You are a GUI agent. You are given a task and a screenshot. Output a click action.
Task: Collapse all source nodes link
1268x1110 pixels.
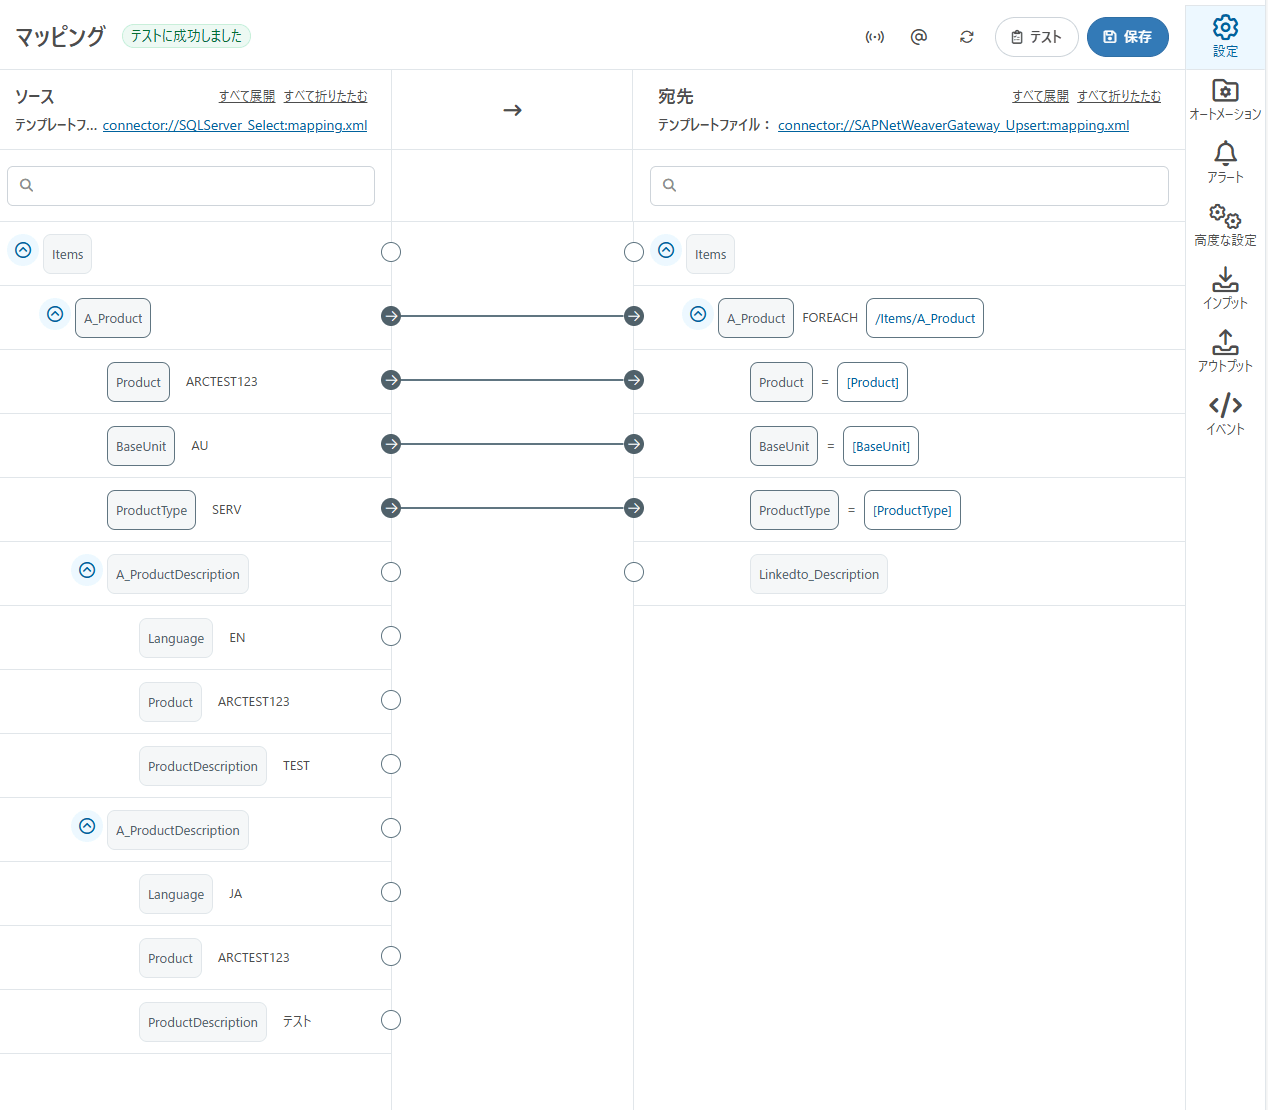tap(325, 96)
